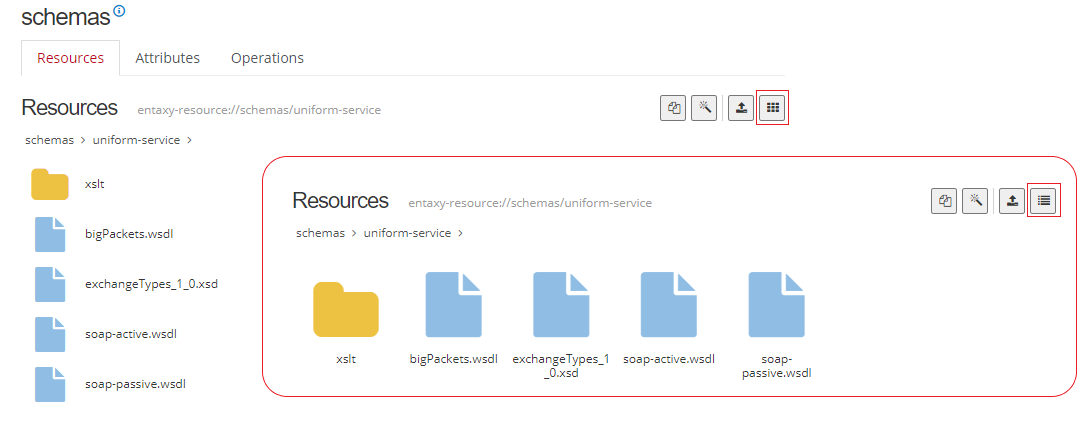Click the upload icon next to the list view button
The height and width of the screenshot is (423, 1082).
click(1012, 201)
